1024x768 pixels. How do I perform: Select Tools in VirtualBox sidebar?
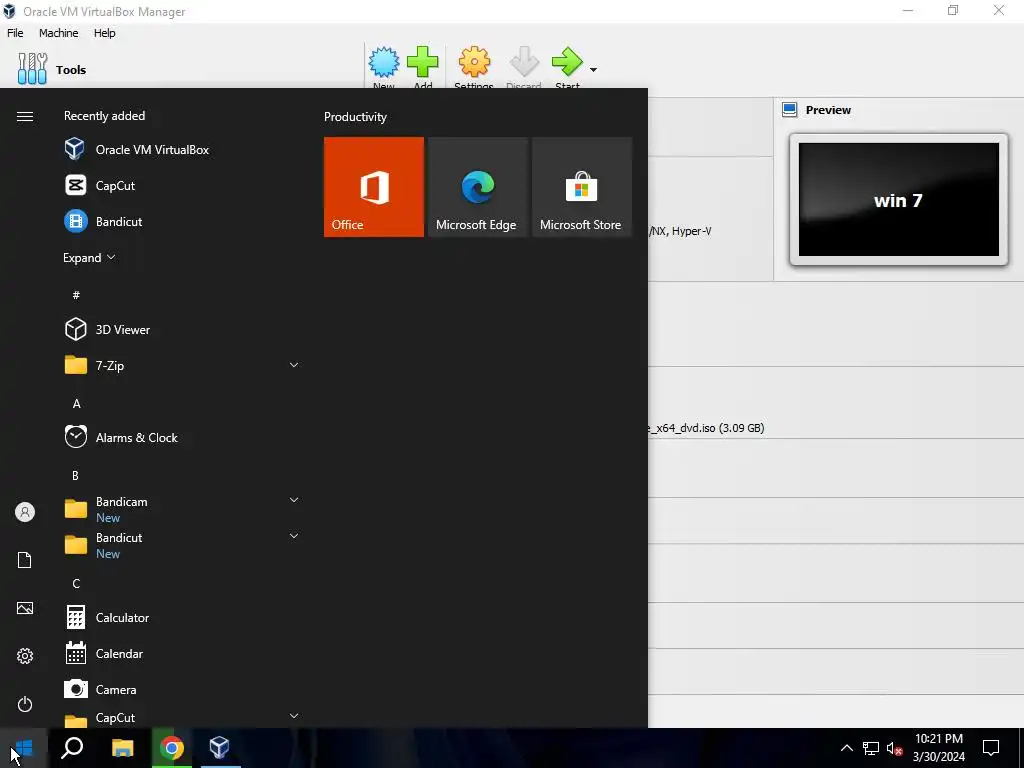point(52,69)
